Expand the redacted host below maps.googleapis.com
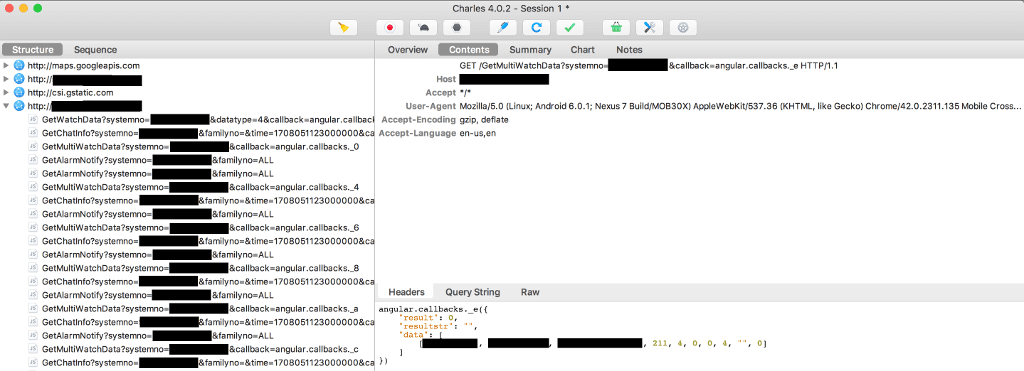This screenshot has height=371, width=1024. 6,79
